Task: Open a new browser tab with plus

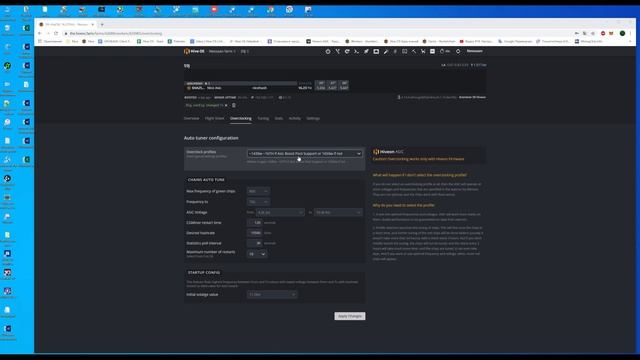Action: tap(102, 24)
